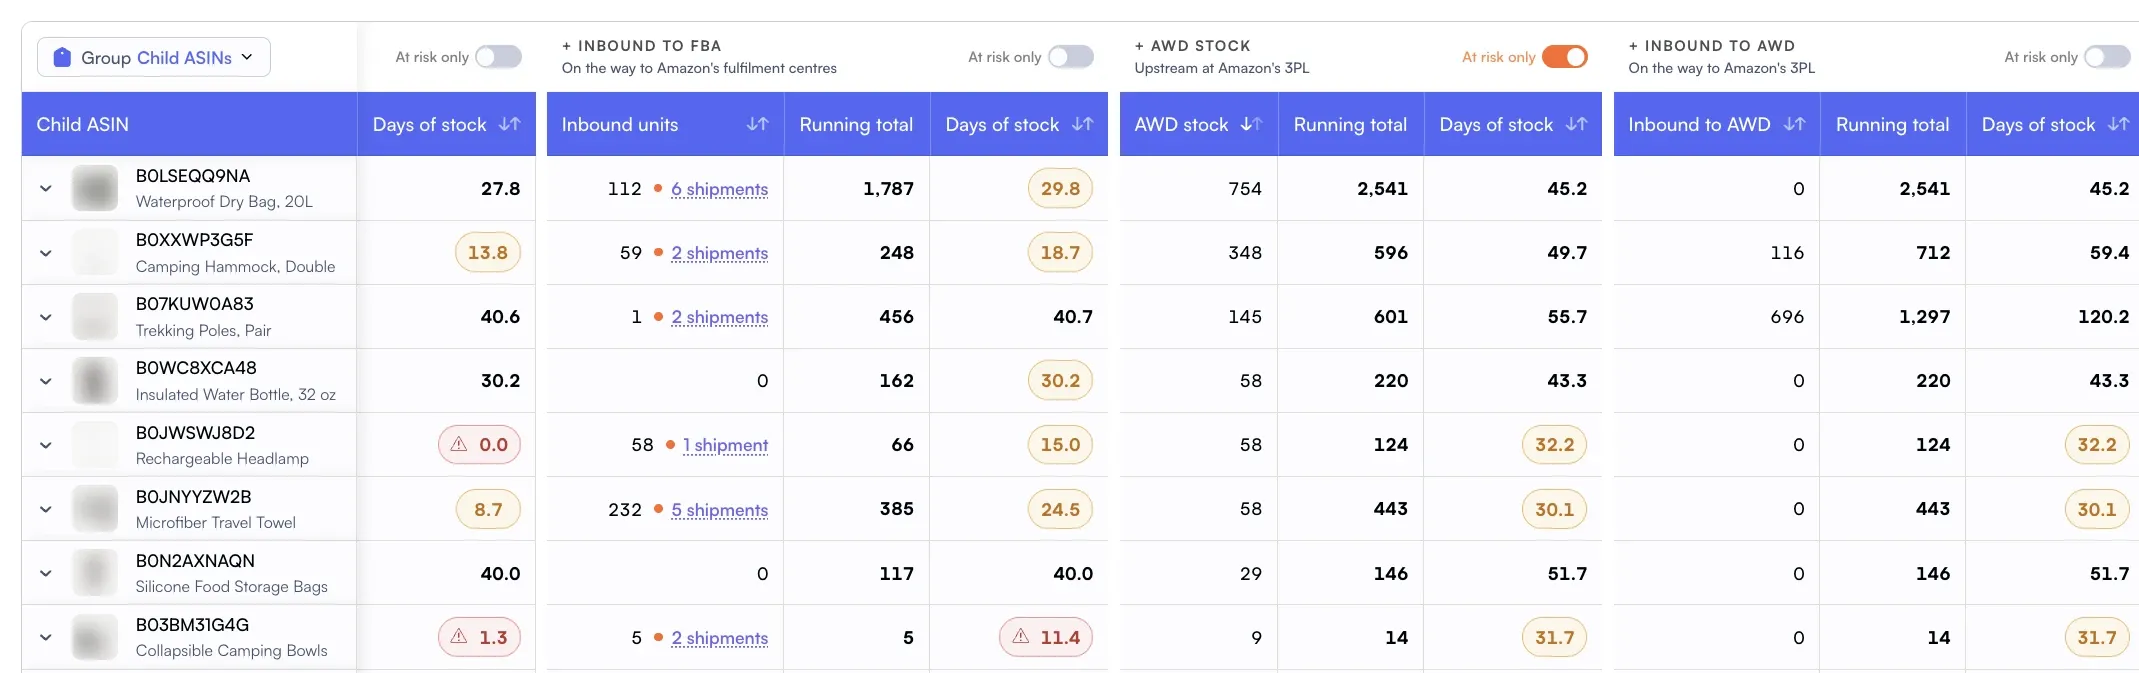Click the 18.7 days badge for Camping Hammock
This screenshot has height=673, width=2139.
point(1060,253)
